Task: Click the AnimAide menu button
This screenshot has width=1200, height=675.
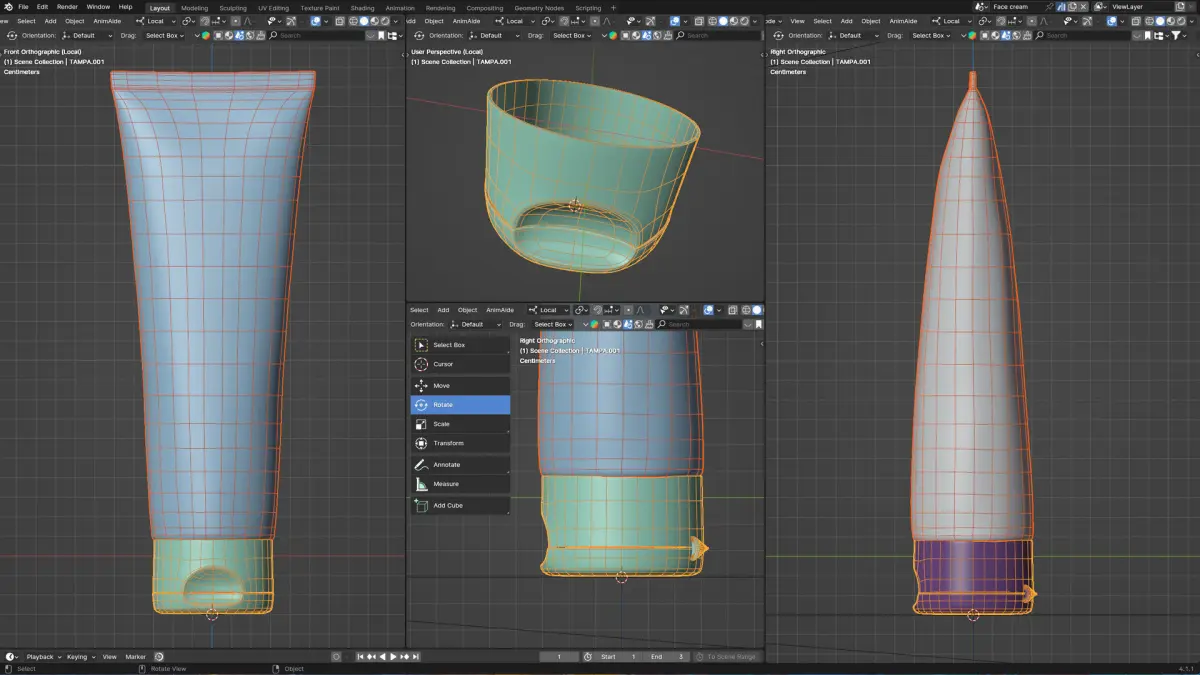Action: point(106,21)
